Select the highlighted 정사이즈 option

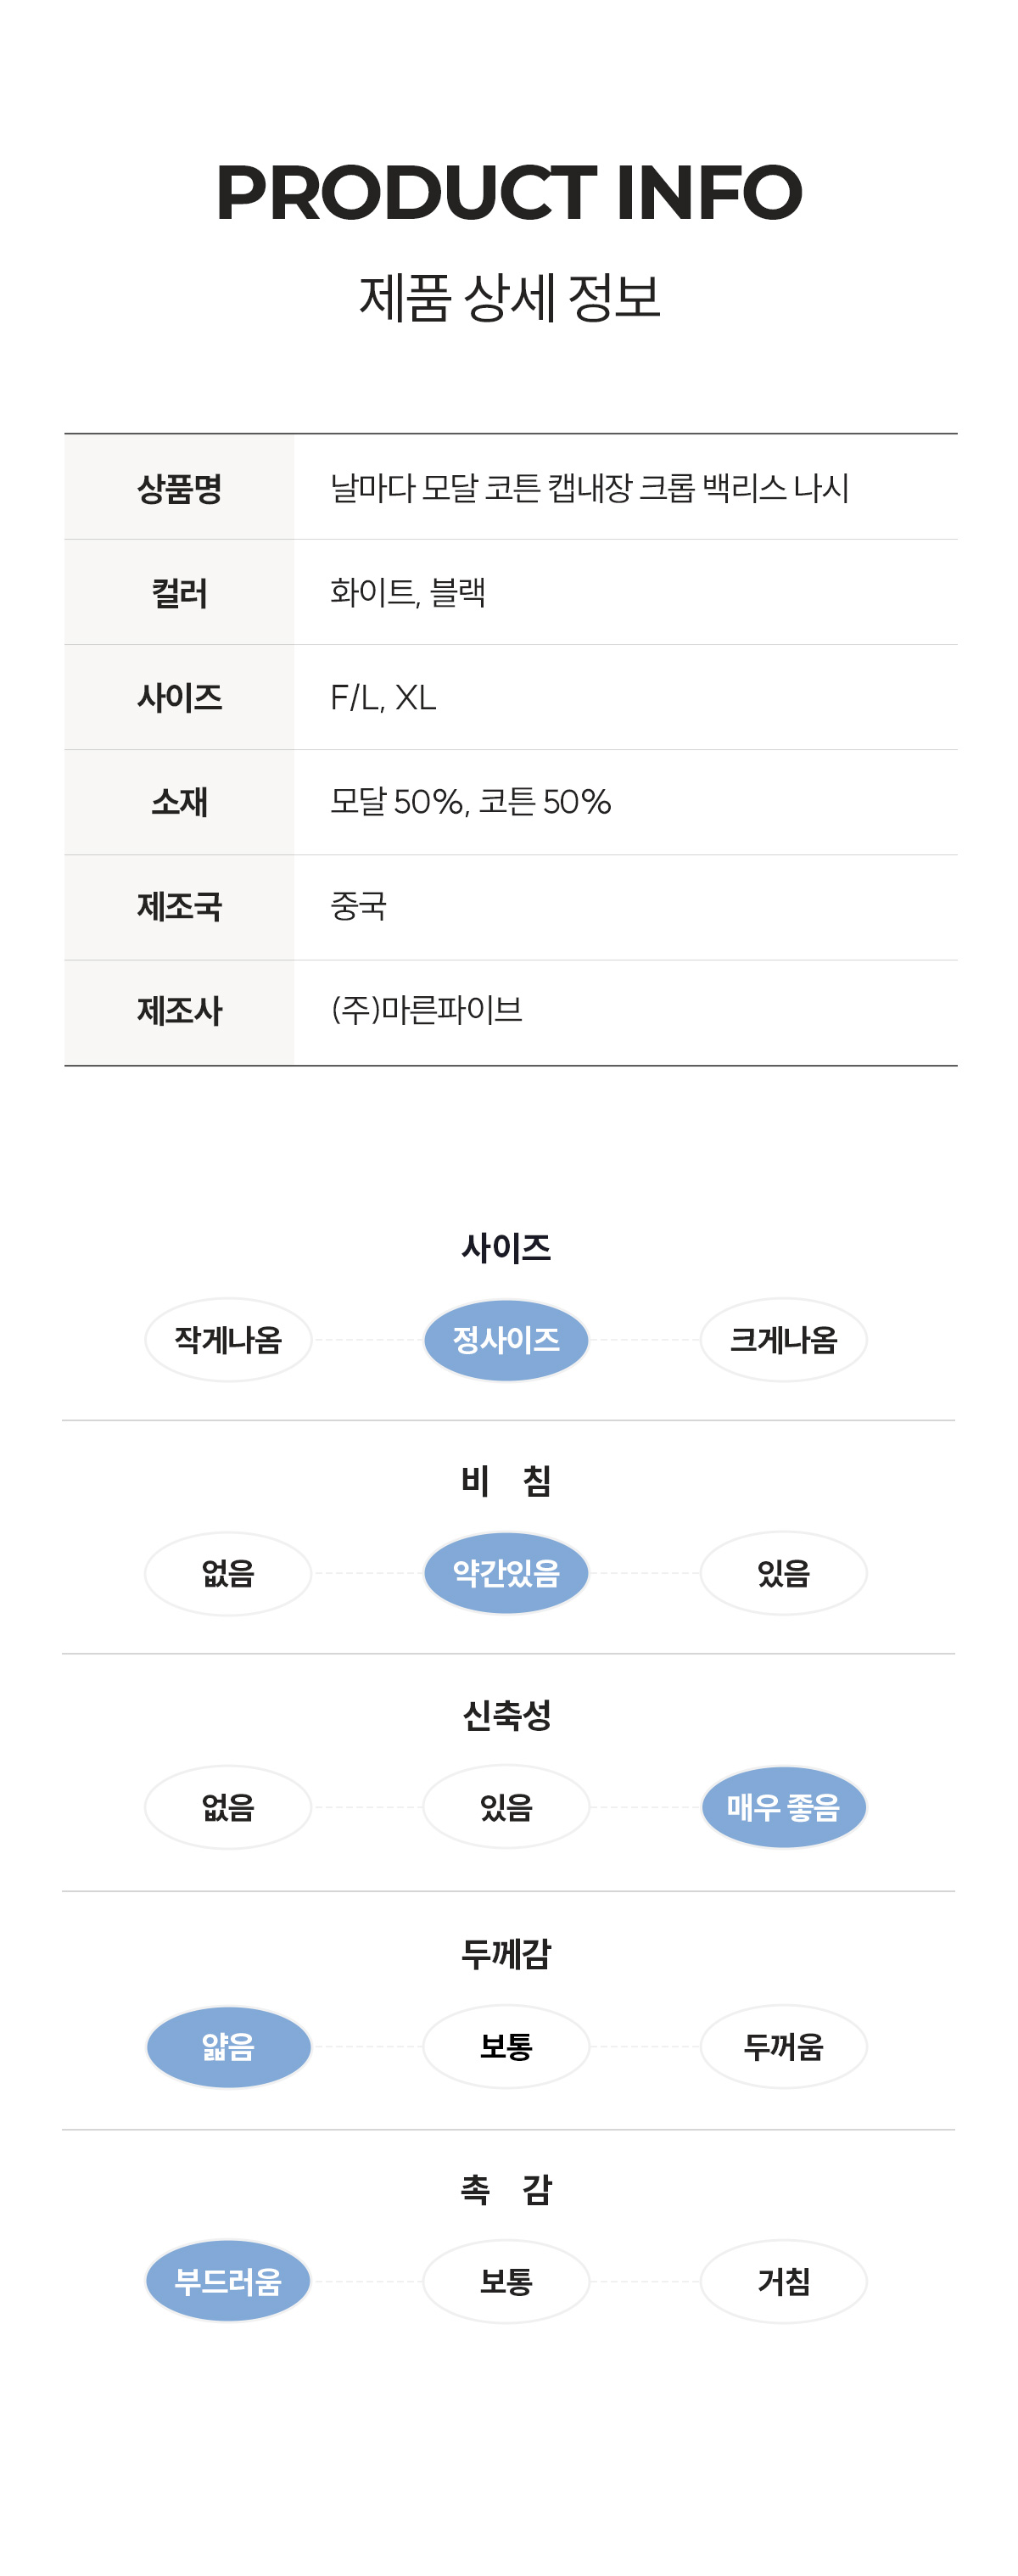pos(506,1339)
